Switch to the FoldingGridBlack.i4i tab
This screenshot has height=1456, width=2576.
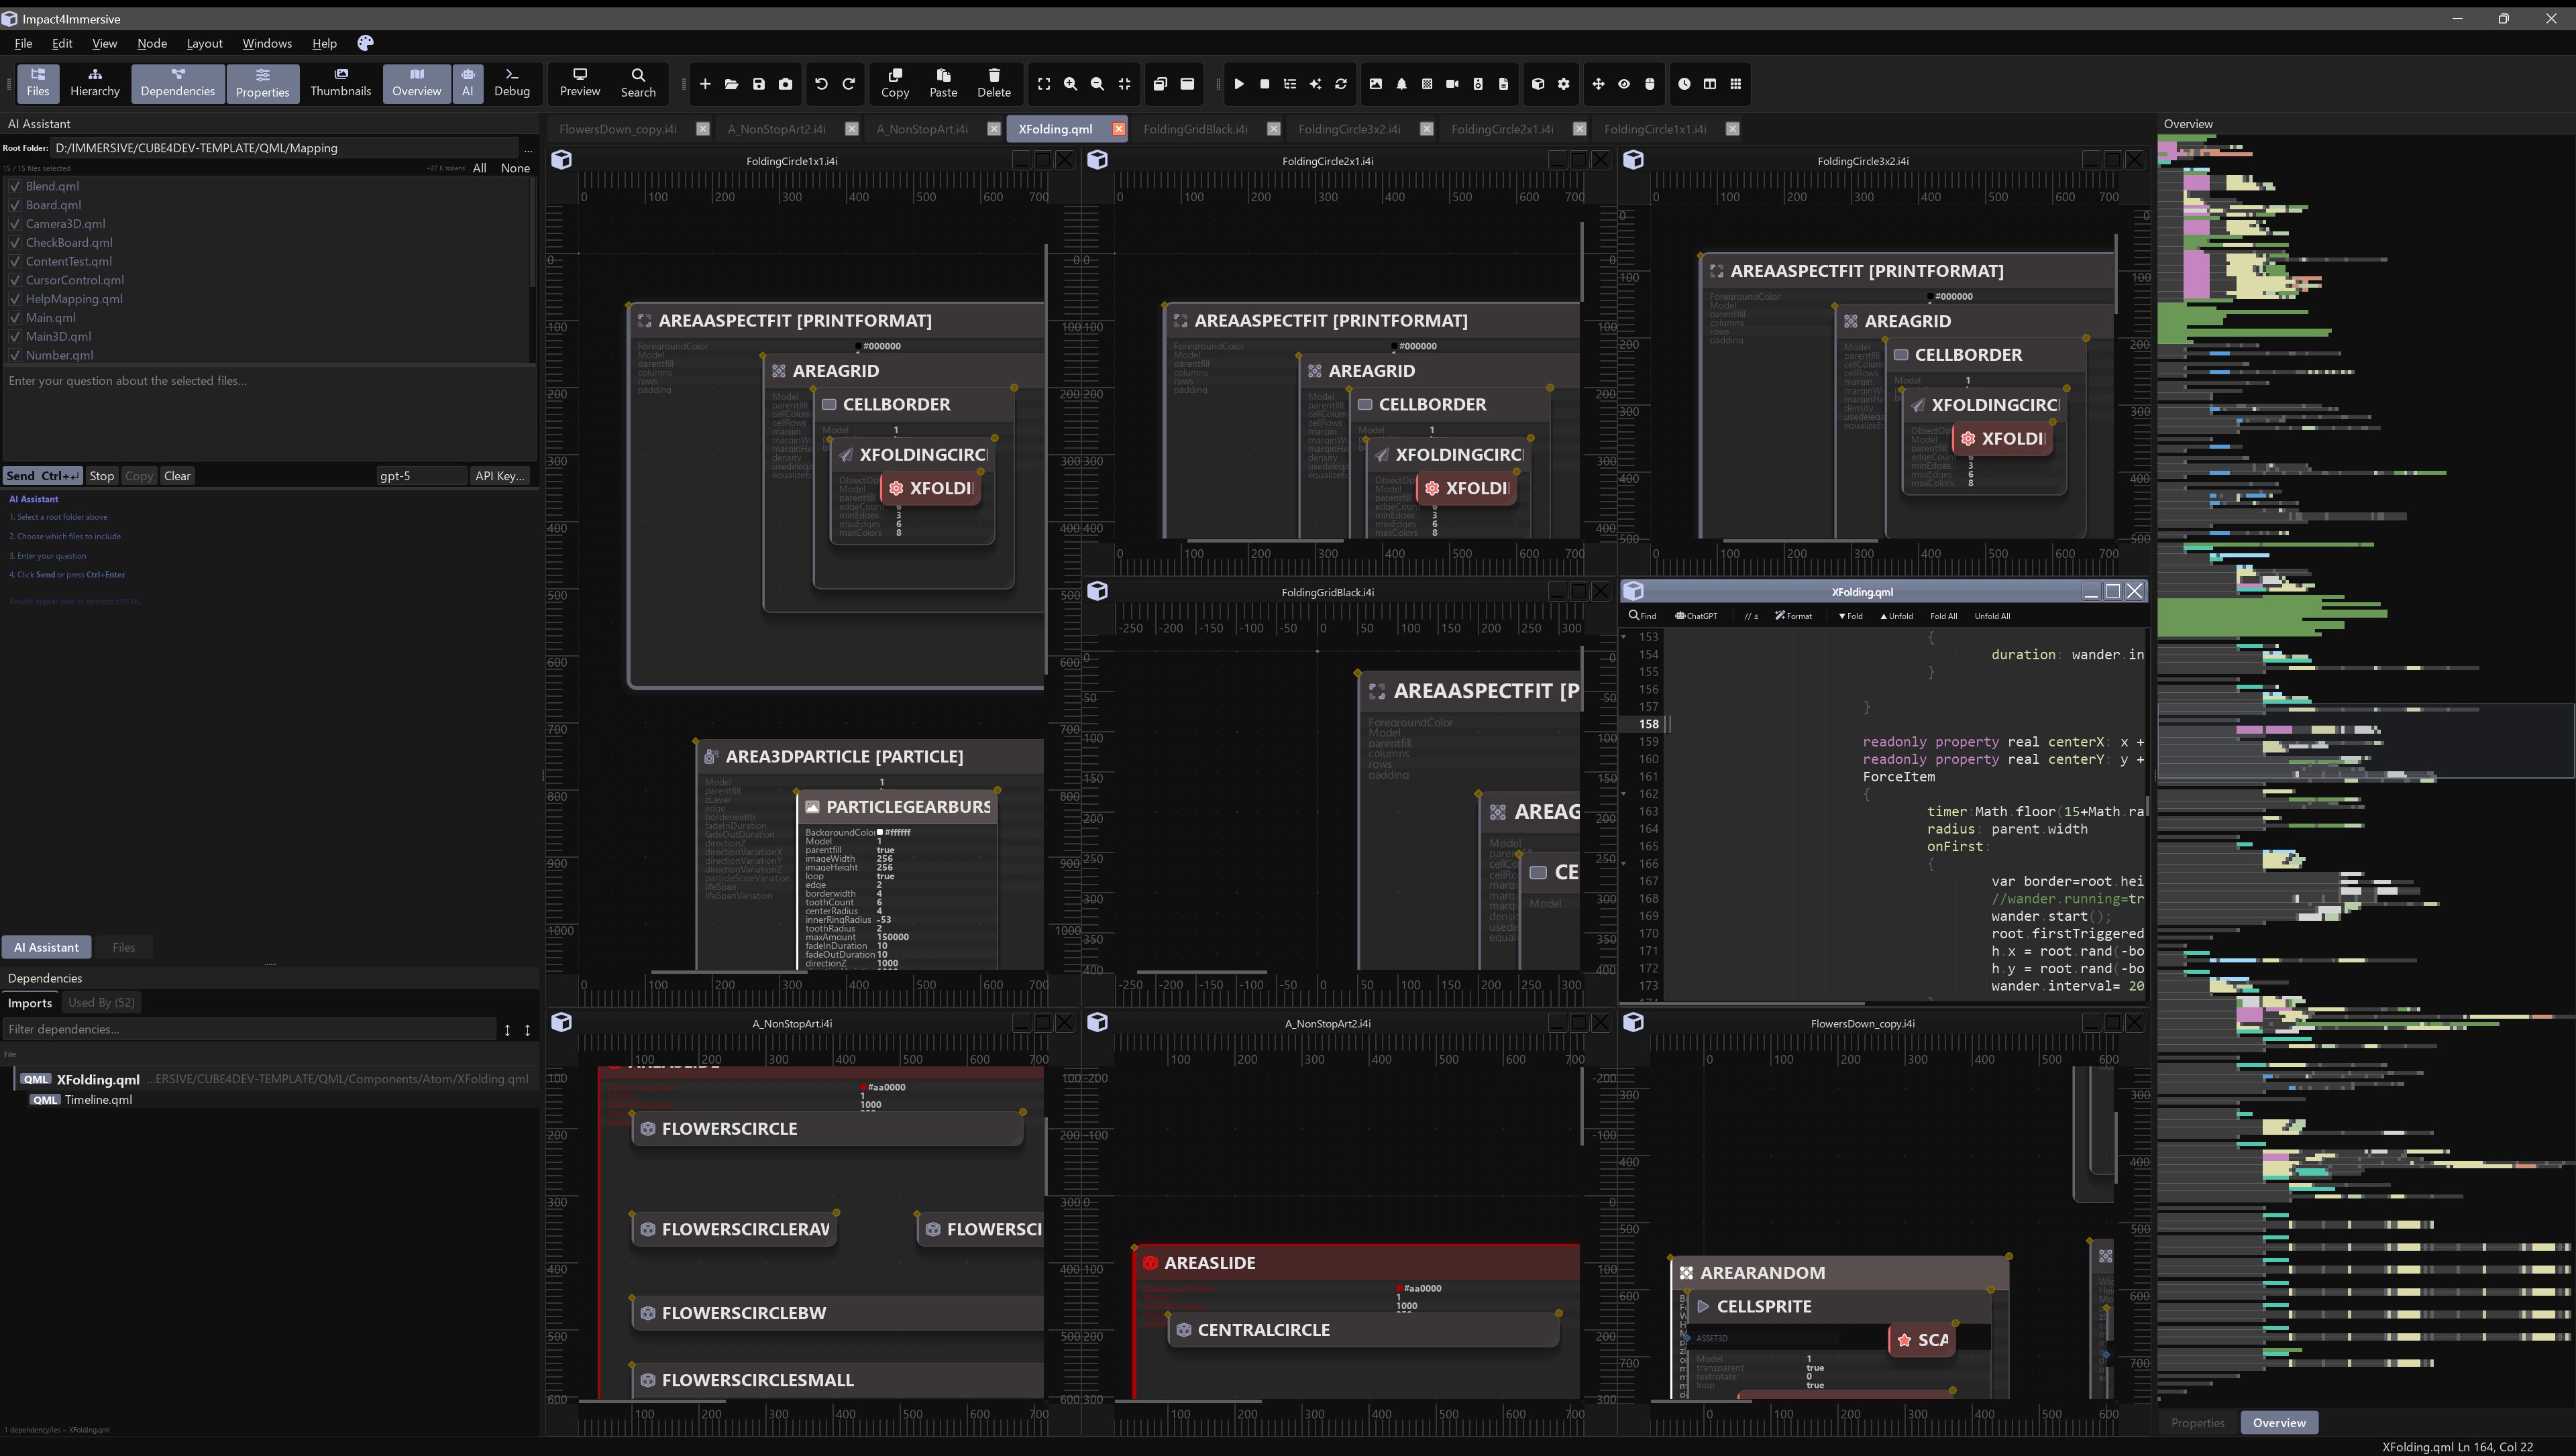coord(1195,129)
